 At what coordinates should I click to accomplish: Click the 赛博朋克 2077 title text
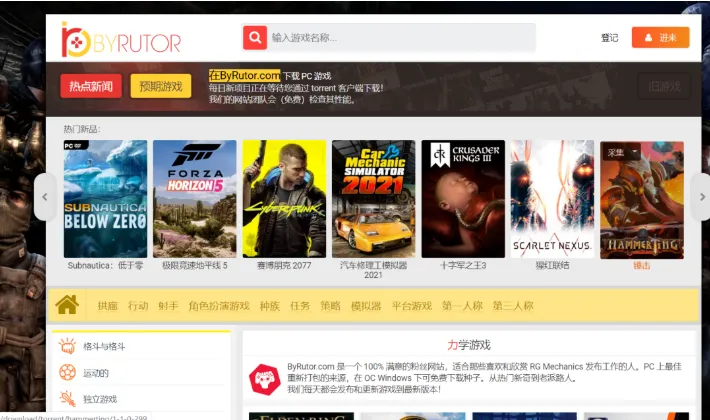point(284,266)
